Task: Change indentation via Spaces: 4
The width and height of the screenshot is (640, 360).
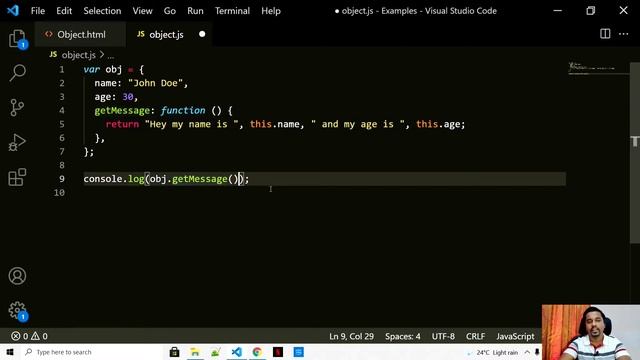Action: 402,336
